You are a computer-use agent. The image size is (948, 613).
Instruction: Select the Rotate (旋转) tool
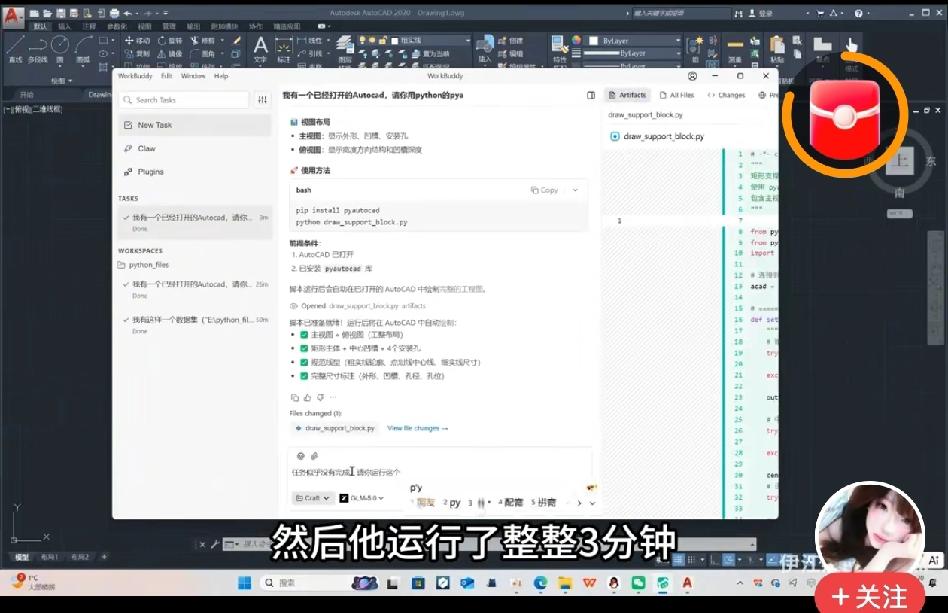point(170,41)
